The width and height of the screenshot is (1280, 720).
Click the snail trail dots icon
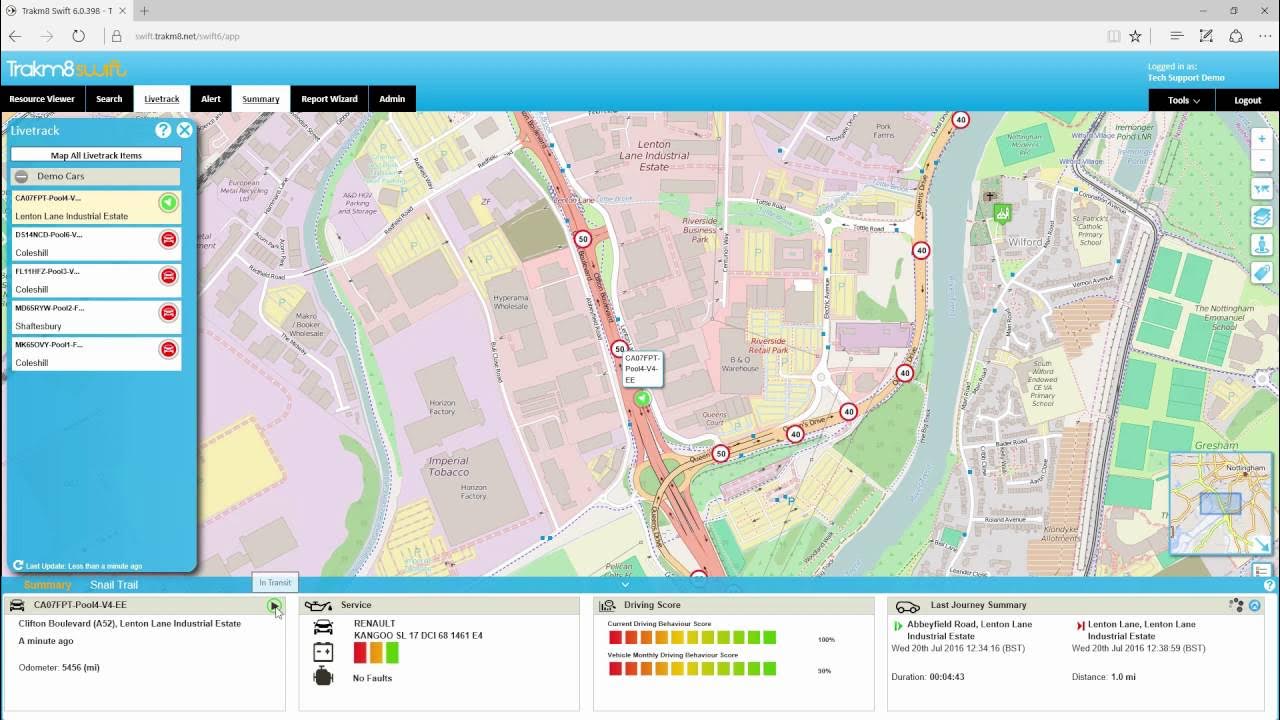pos(1237,605)
